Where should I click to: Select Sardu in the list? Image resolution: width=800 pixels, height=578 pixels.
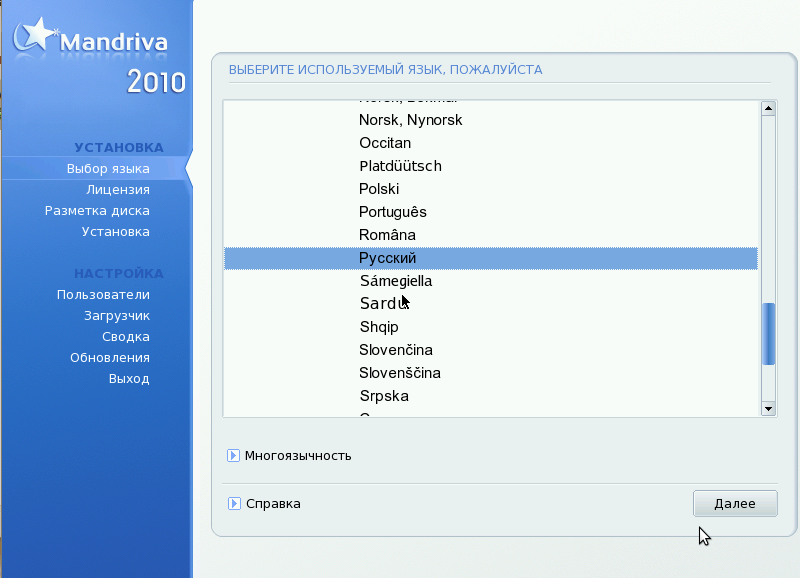point(384,304)
